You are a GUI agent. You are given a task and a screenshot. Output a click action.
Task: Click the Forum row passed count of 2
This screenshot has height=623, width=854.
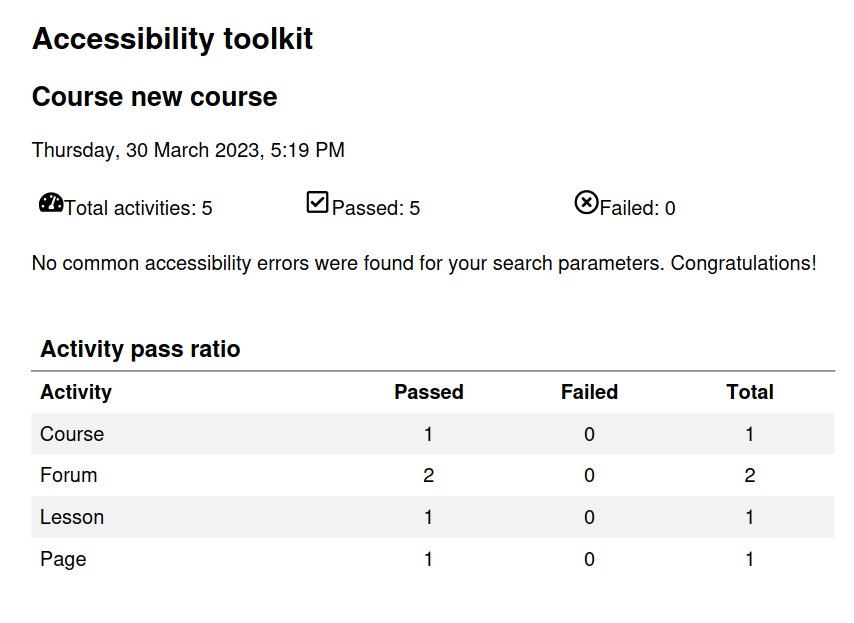429,475
